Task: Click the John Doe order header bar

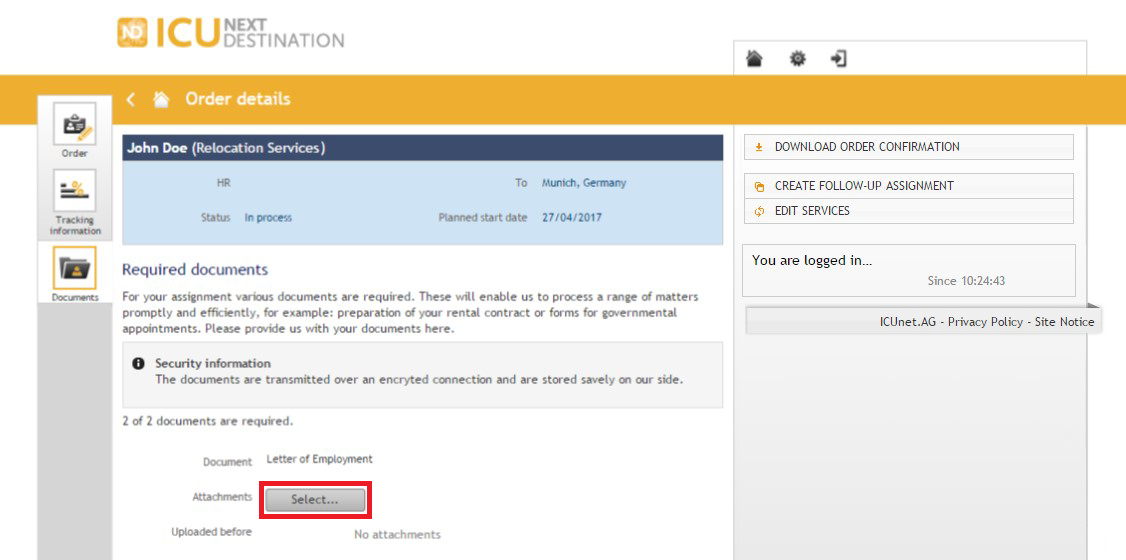Action: pos(422,148)
